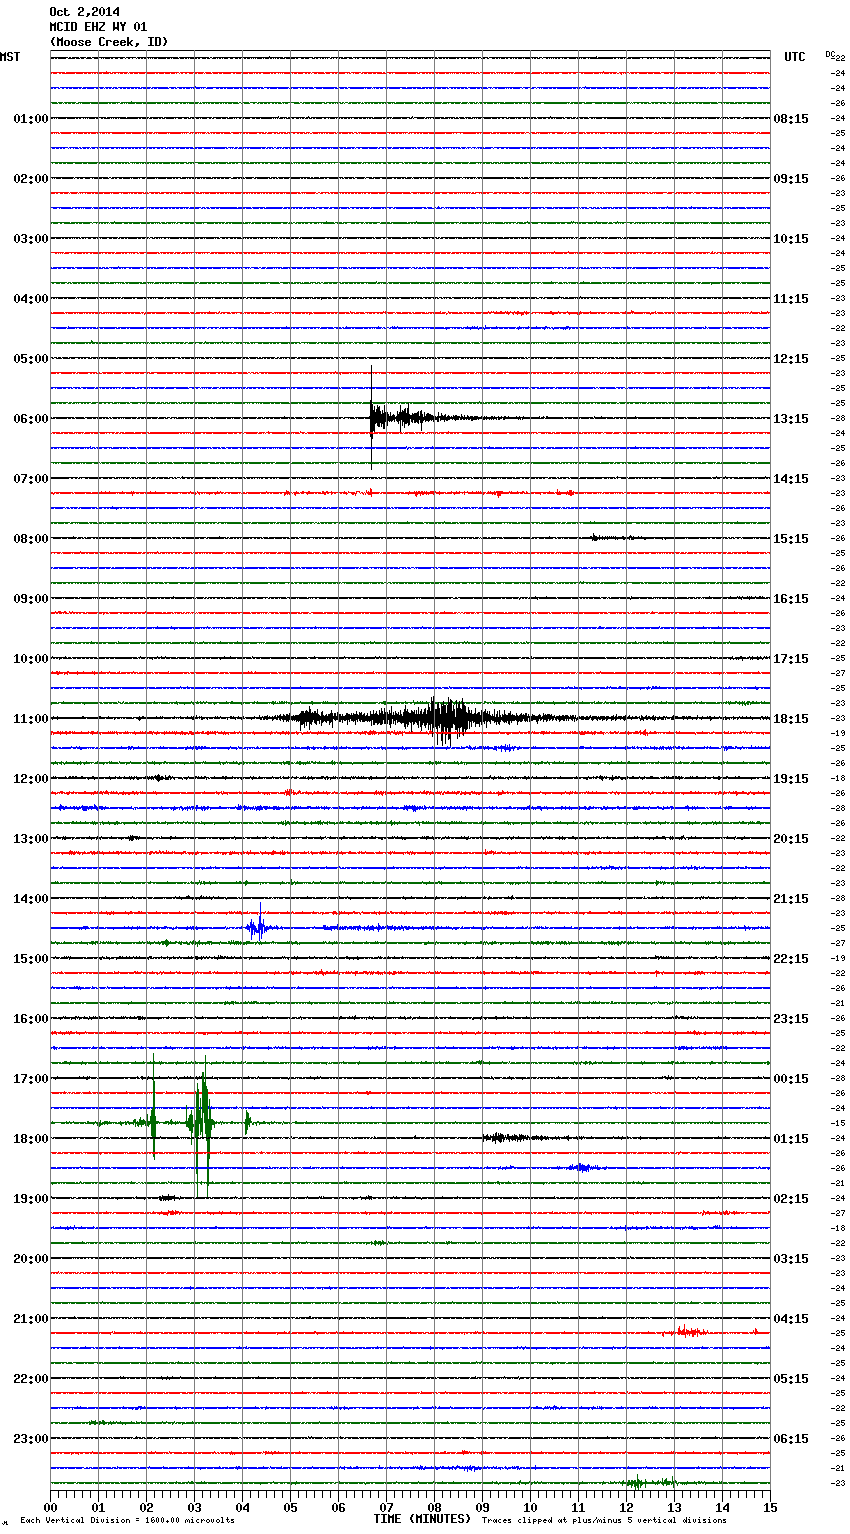Click the 06:15 UTC time label

click(791, 1439)
